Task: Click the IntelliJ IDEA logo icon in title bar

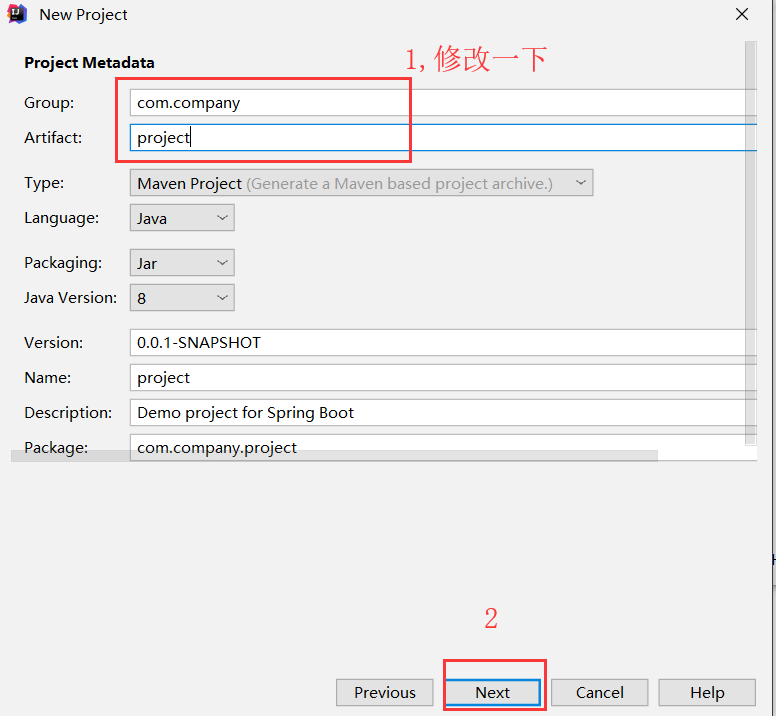Action: point(17,14)
